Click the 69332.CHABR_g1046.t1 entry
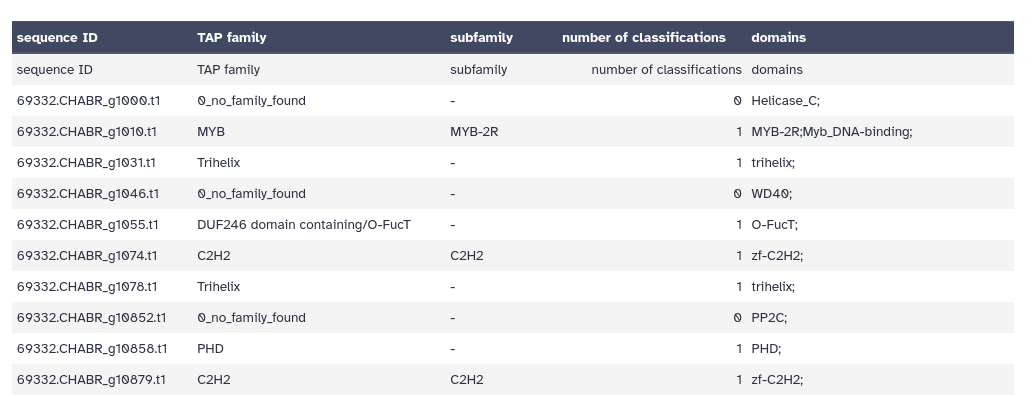1034x397 pixels. point(88,194)
